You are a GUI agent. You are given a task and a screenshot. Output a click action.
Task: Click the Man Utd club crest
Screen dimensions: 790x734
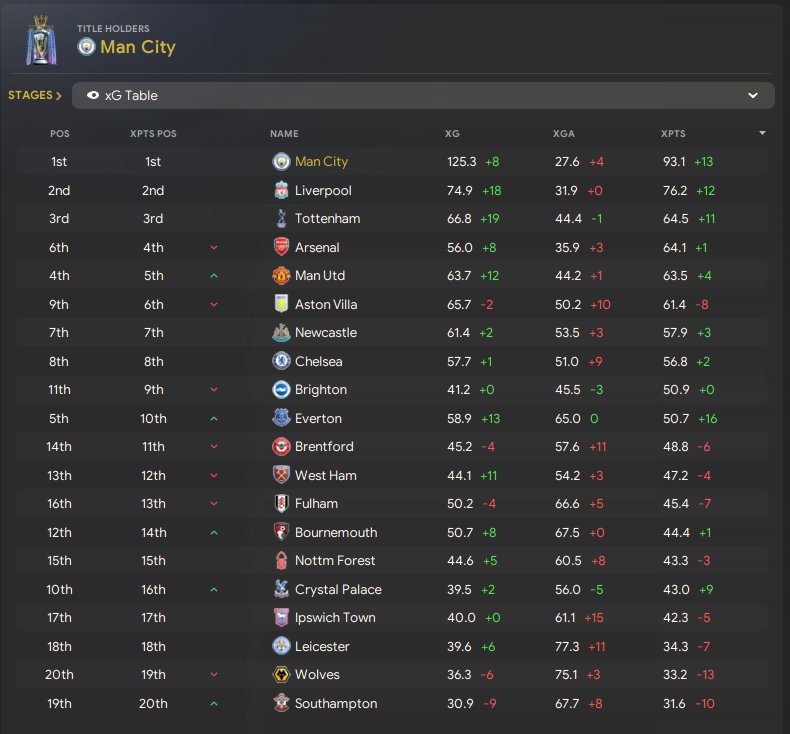[x=281, y=276]
